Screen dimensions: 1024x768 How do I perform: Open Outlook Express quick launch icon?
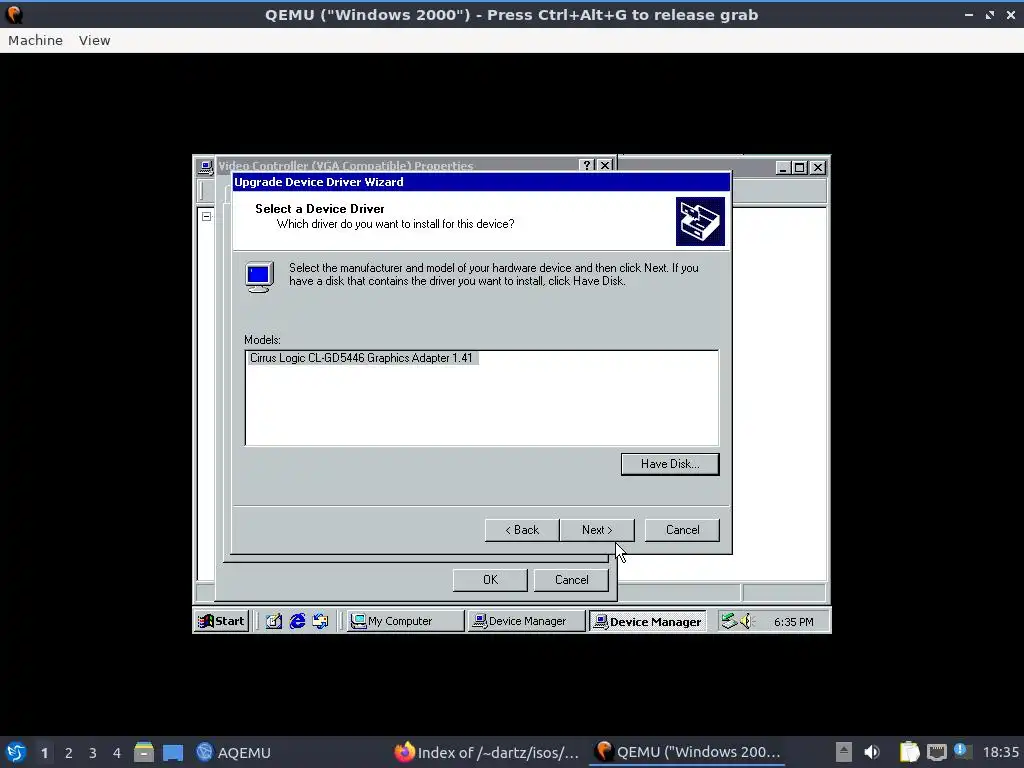click(321, 621)
